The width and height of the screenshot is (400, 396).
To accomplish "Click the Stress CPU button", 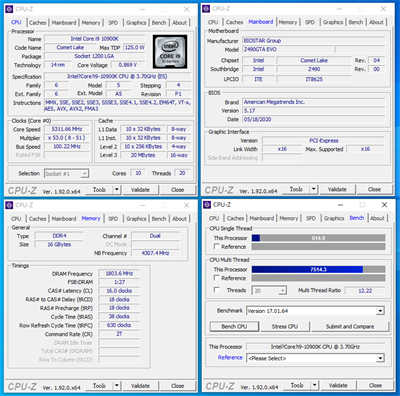I will click(285, 327).
